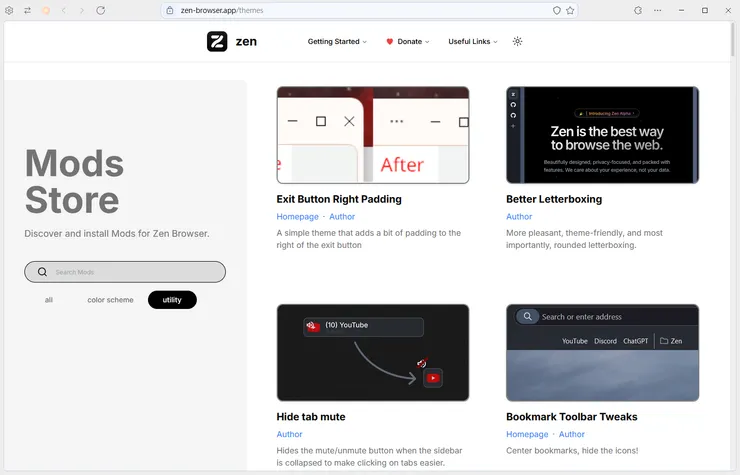Click the magnifier icon in Search Mods
The width and height of the screenshot is (740, 475).
[42, 272]
